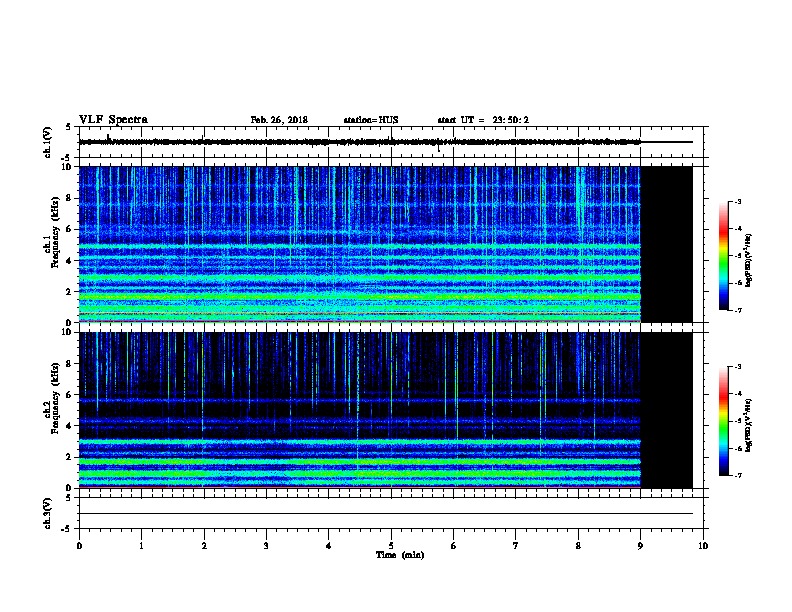Click the "4" frequency tick of ch.1 spectrogram

pos(70,261)
